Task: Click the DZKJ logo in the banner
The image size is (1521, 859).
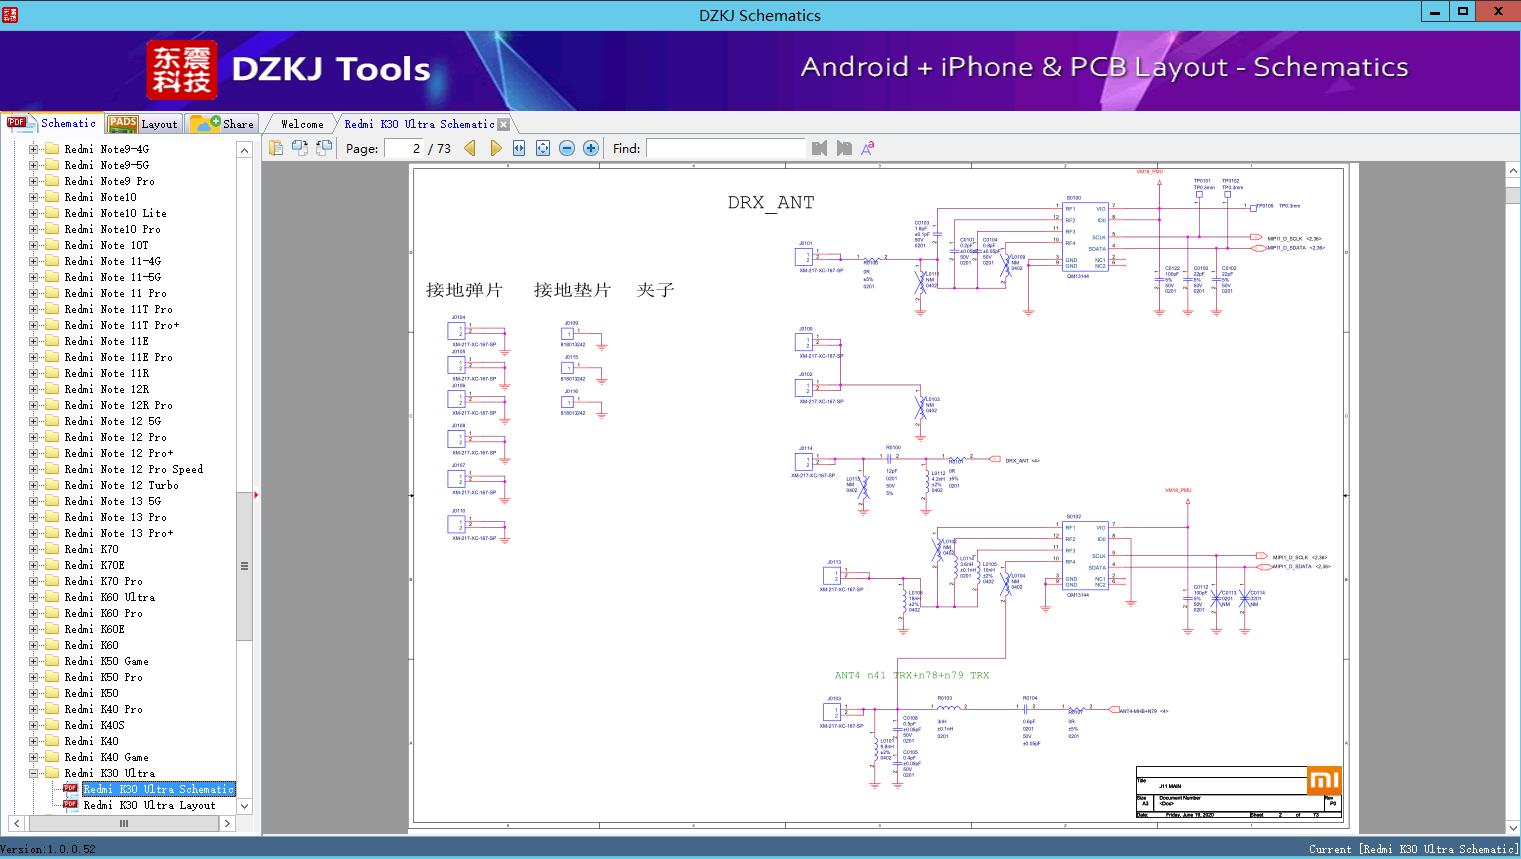Action: 182,70
